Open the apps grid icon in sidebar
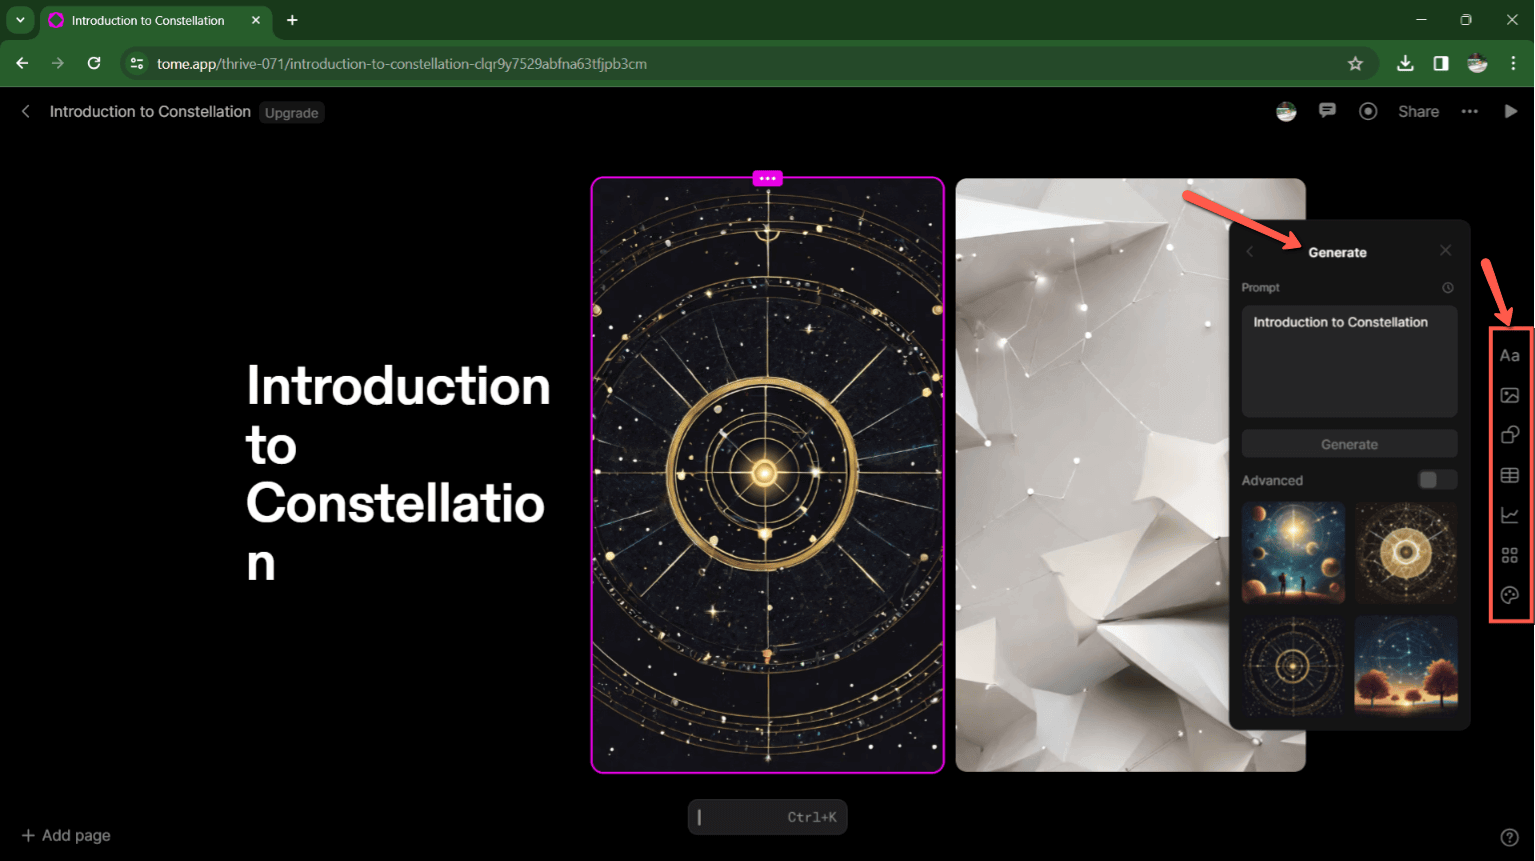Image resolution: width=1535 pixels, height=861 pixels. click(x=1510, y=554)
